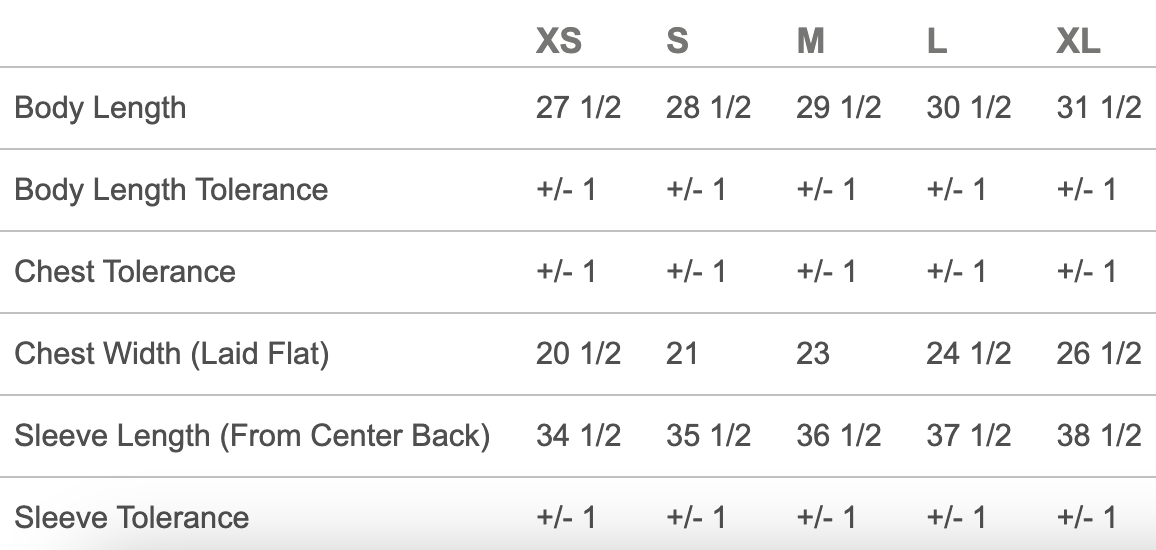Click the XS size column header

tap(558, 42)
